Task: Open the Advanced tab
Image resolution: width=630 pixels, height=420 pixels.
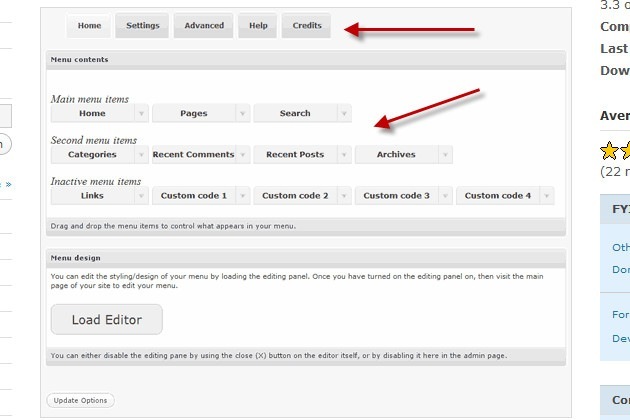Action: 204,26
